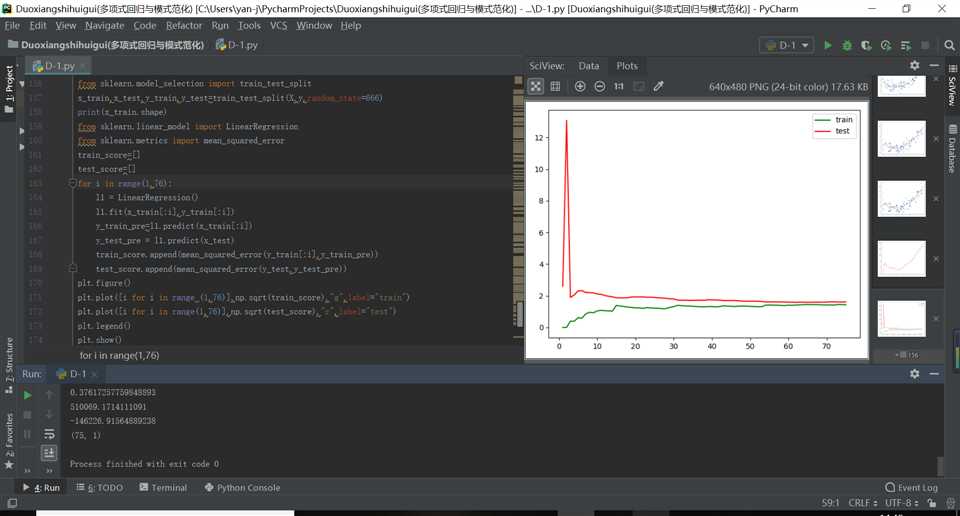Run the D-1 configuration with green play icon
Viewport: 960px width, 516px height.
pyautogui.click(x=828, y=45)
